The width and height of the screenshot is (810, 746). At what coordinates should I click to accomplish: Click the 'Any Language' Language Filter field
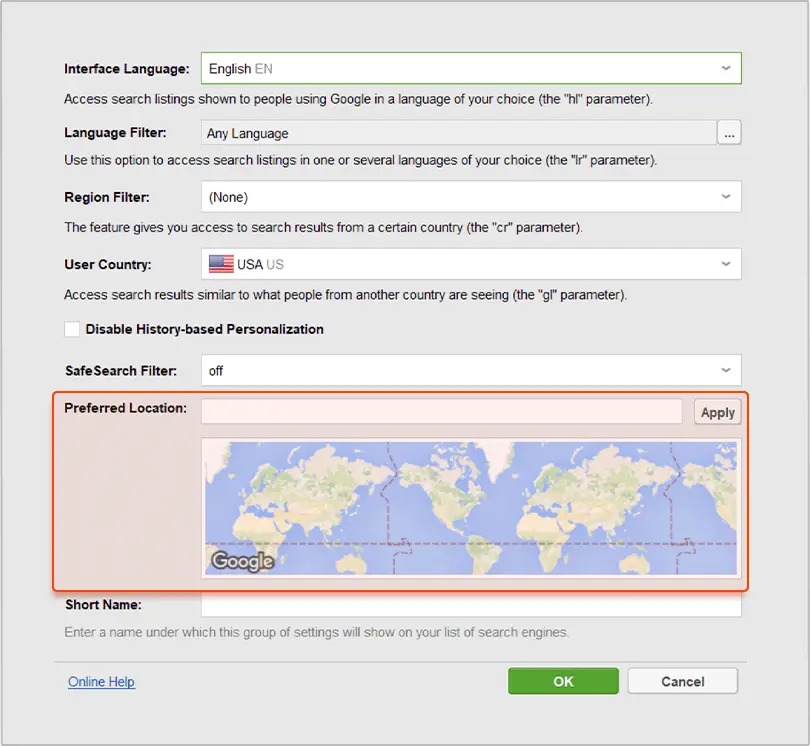(458, 133)
